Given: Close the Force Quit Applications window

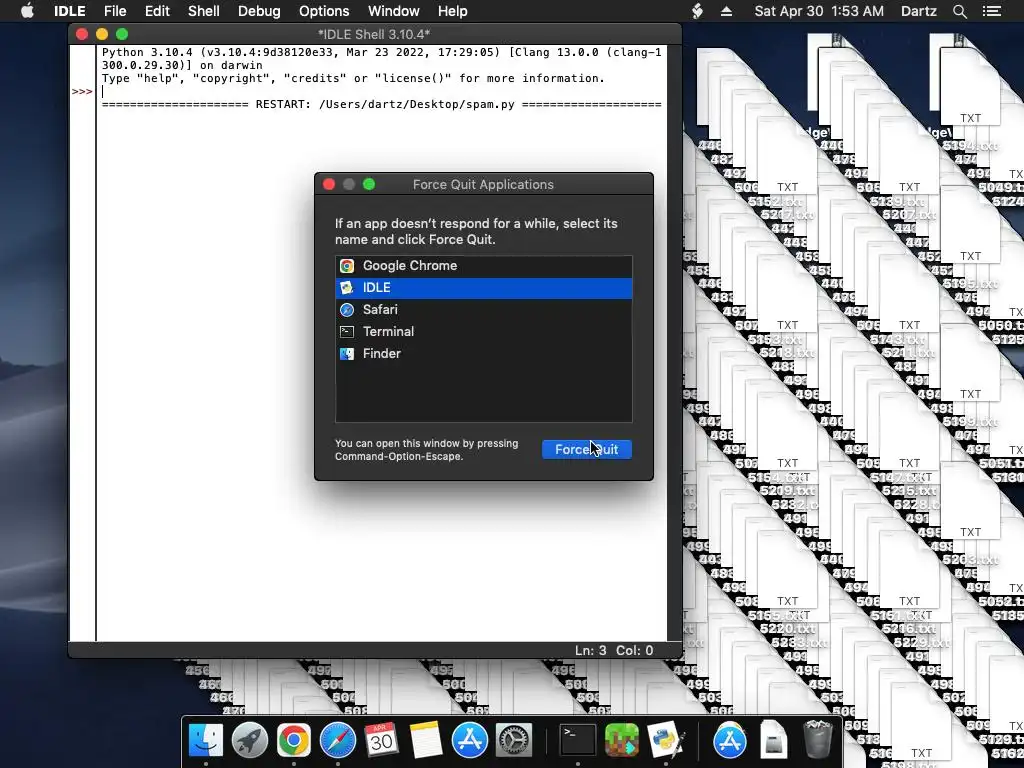Looking at the screenshot, I should coord(329,185).
